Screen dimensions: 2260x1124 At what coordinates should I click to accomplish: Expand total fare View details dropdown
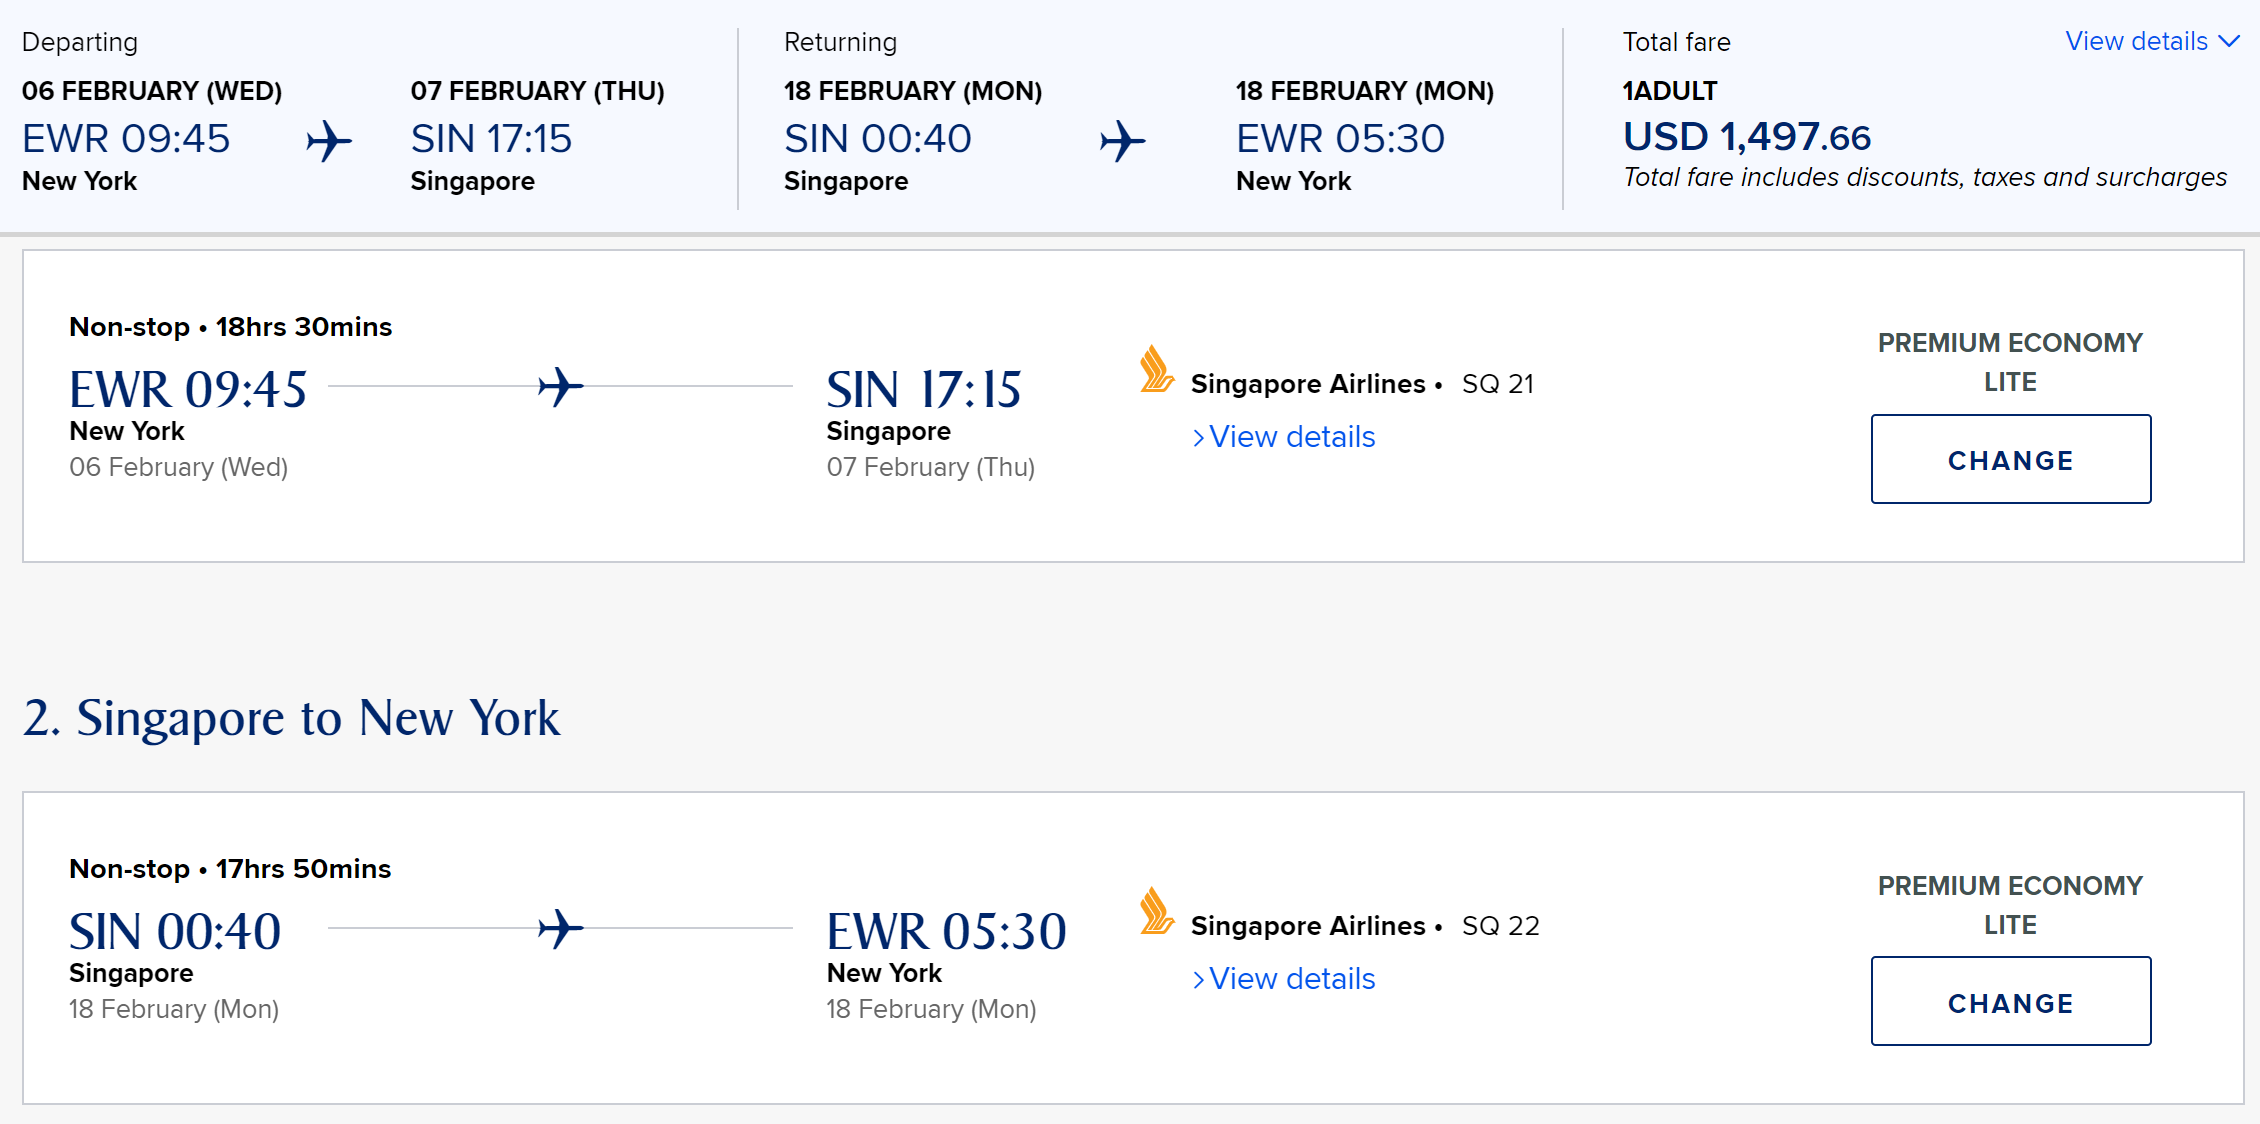2136,41
